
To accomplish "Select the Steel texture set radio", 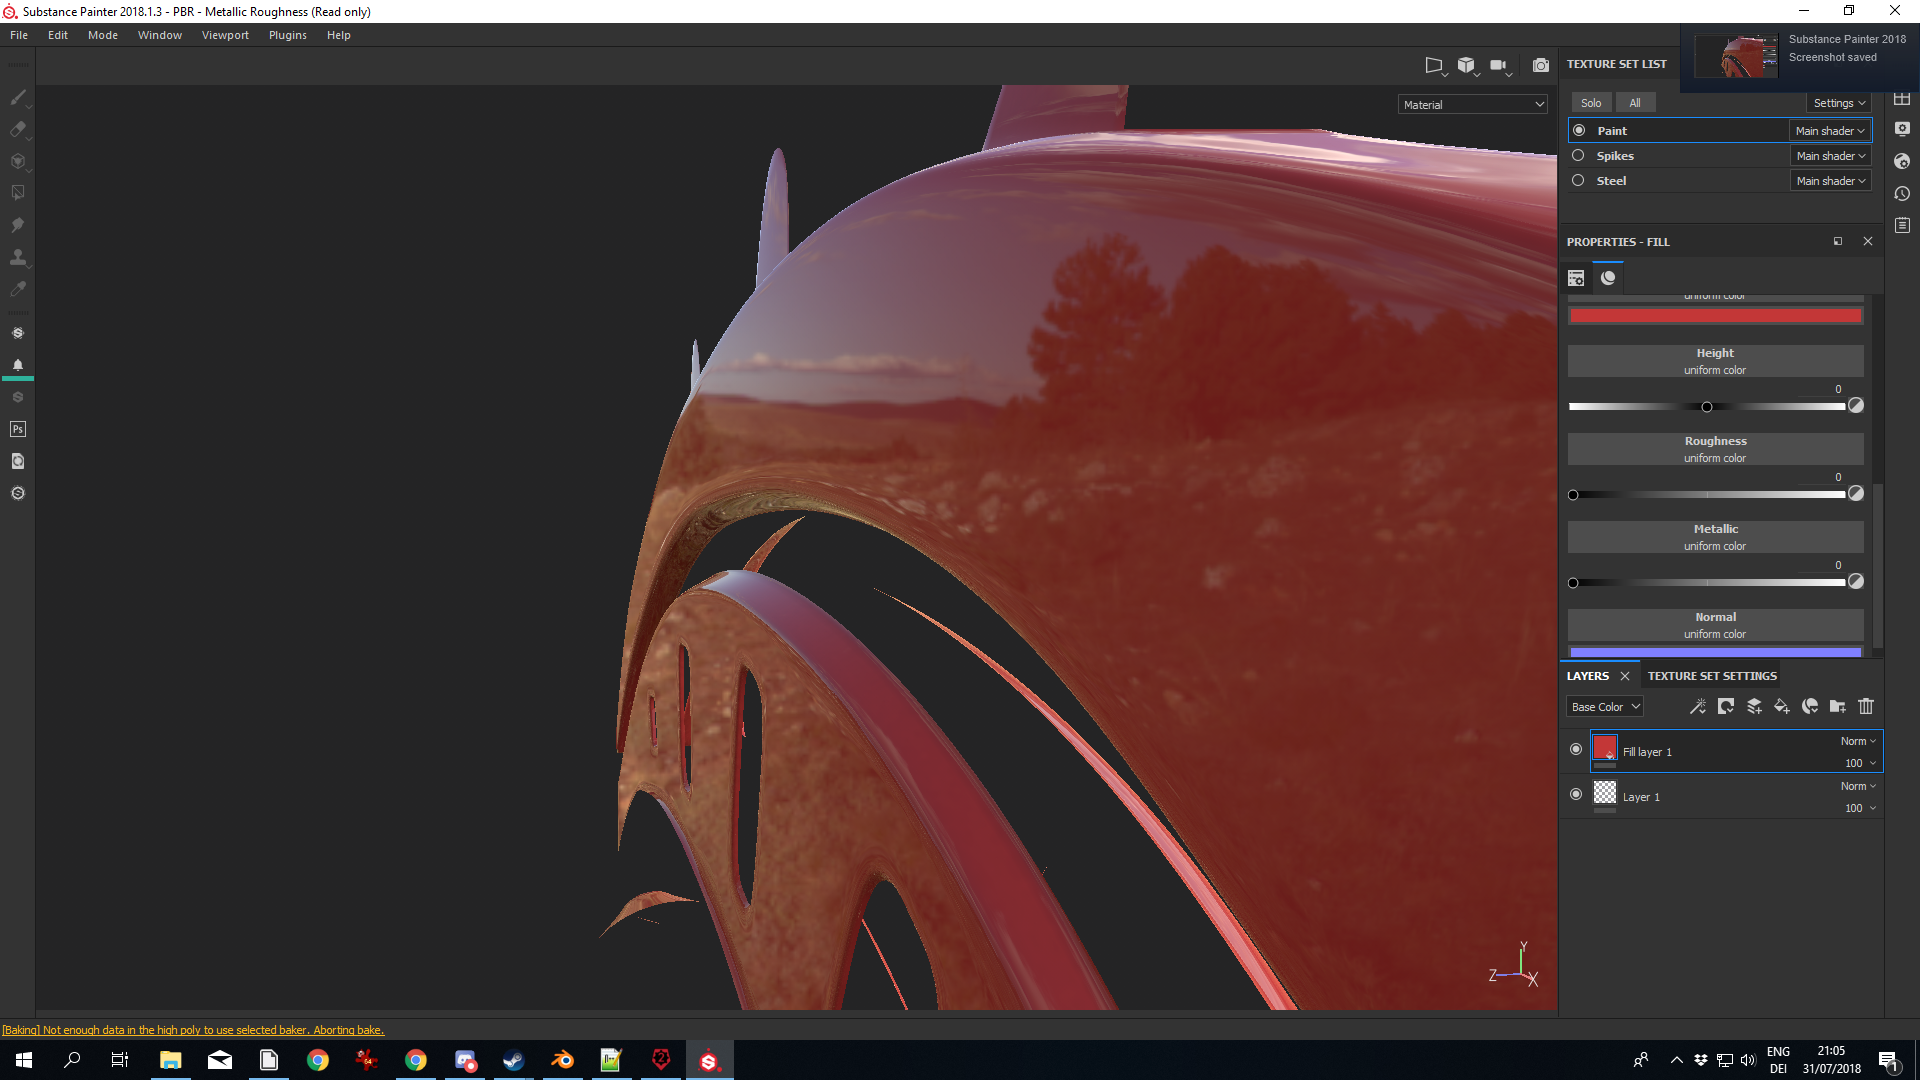I will [1578, 181].
